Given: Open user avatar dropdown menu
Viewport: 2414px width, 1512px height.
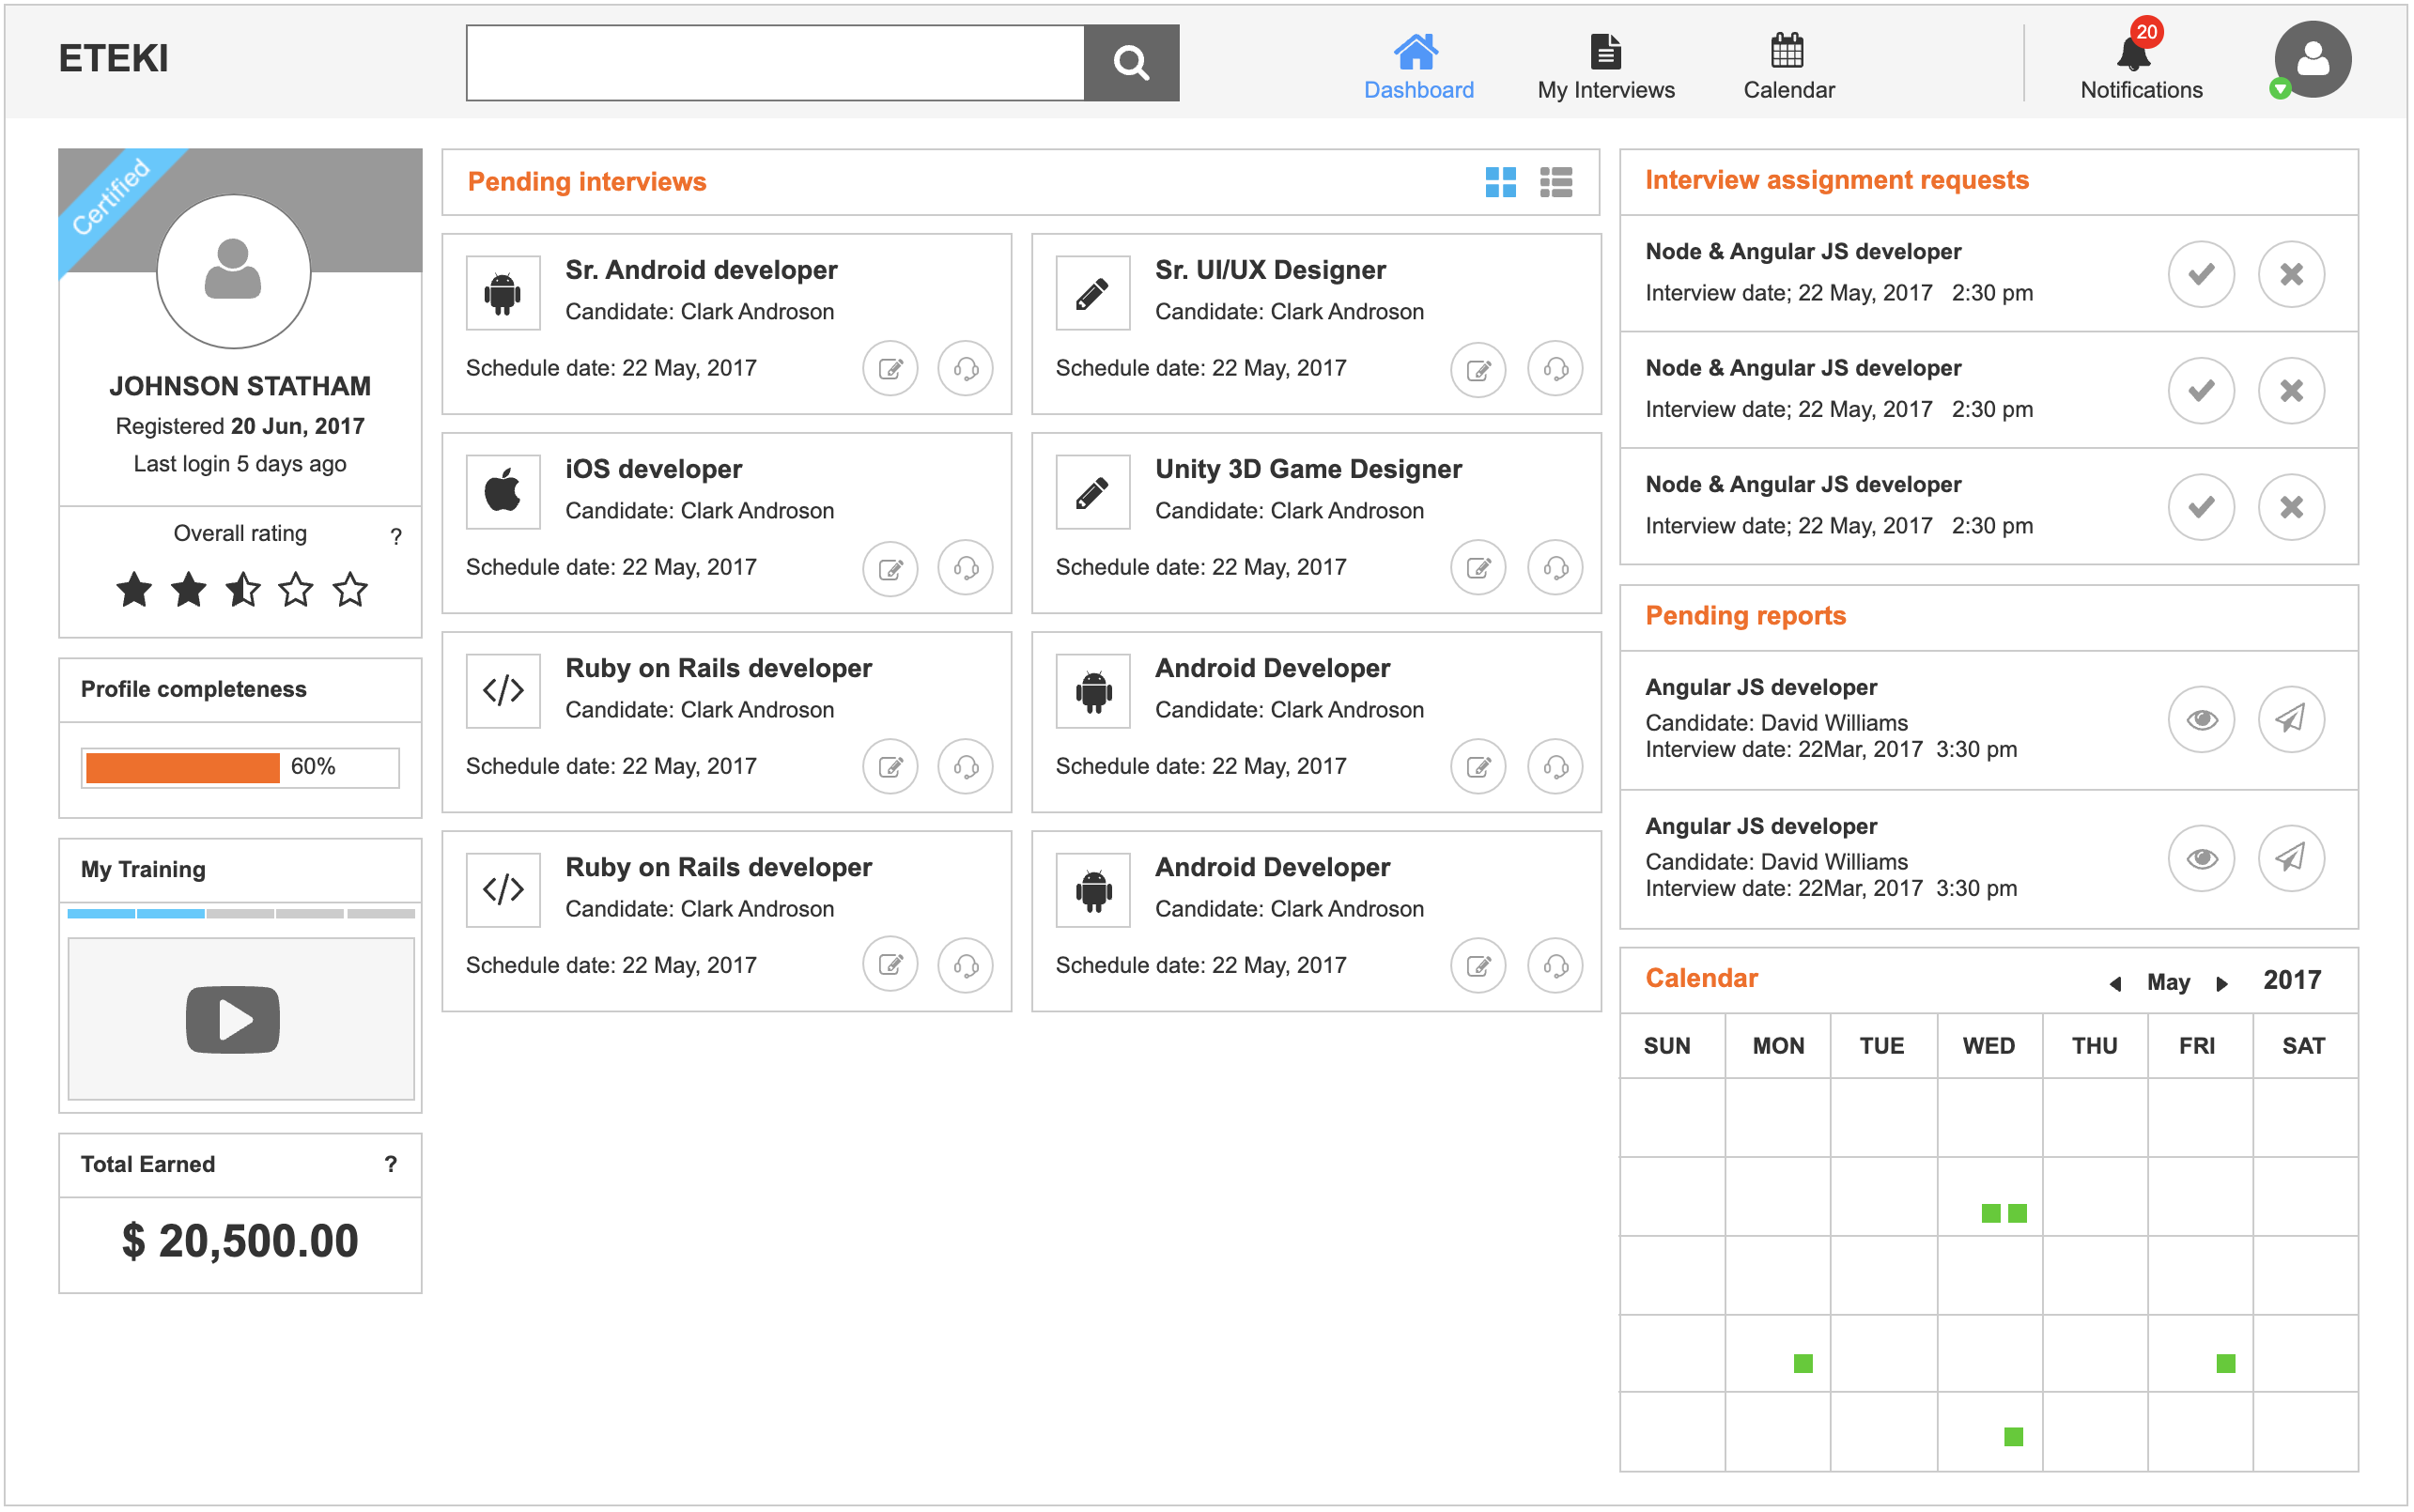Looking at the screenshot, I should click(x=2311, y=60).
